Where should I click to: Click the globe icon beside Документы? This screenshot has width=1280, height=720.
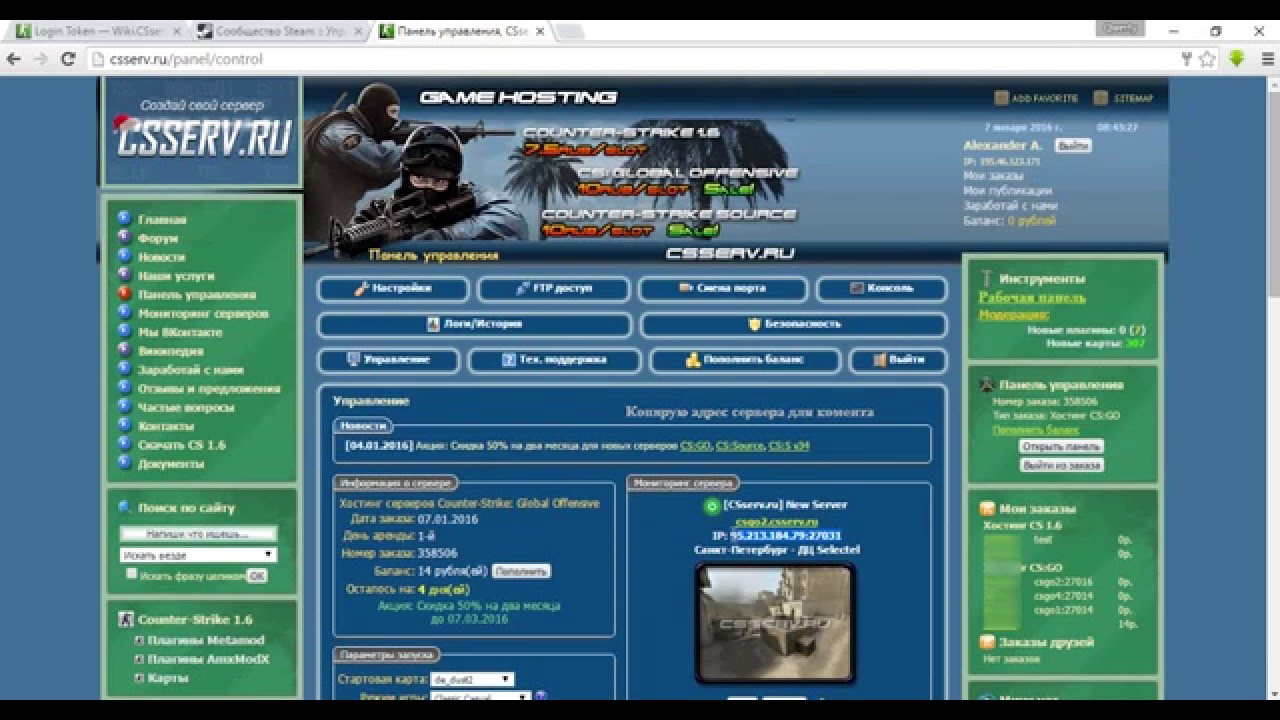(x=124, y=463)
